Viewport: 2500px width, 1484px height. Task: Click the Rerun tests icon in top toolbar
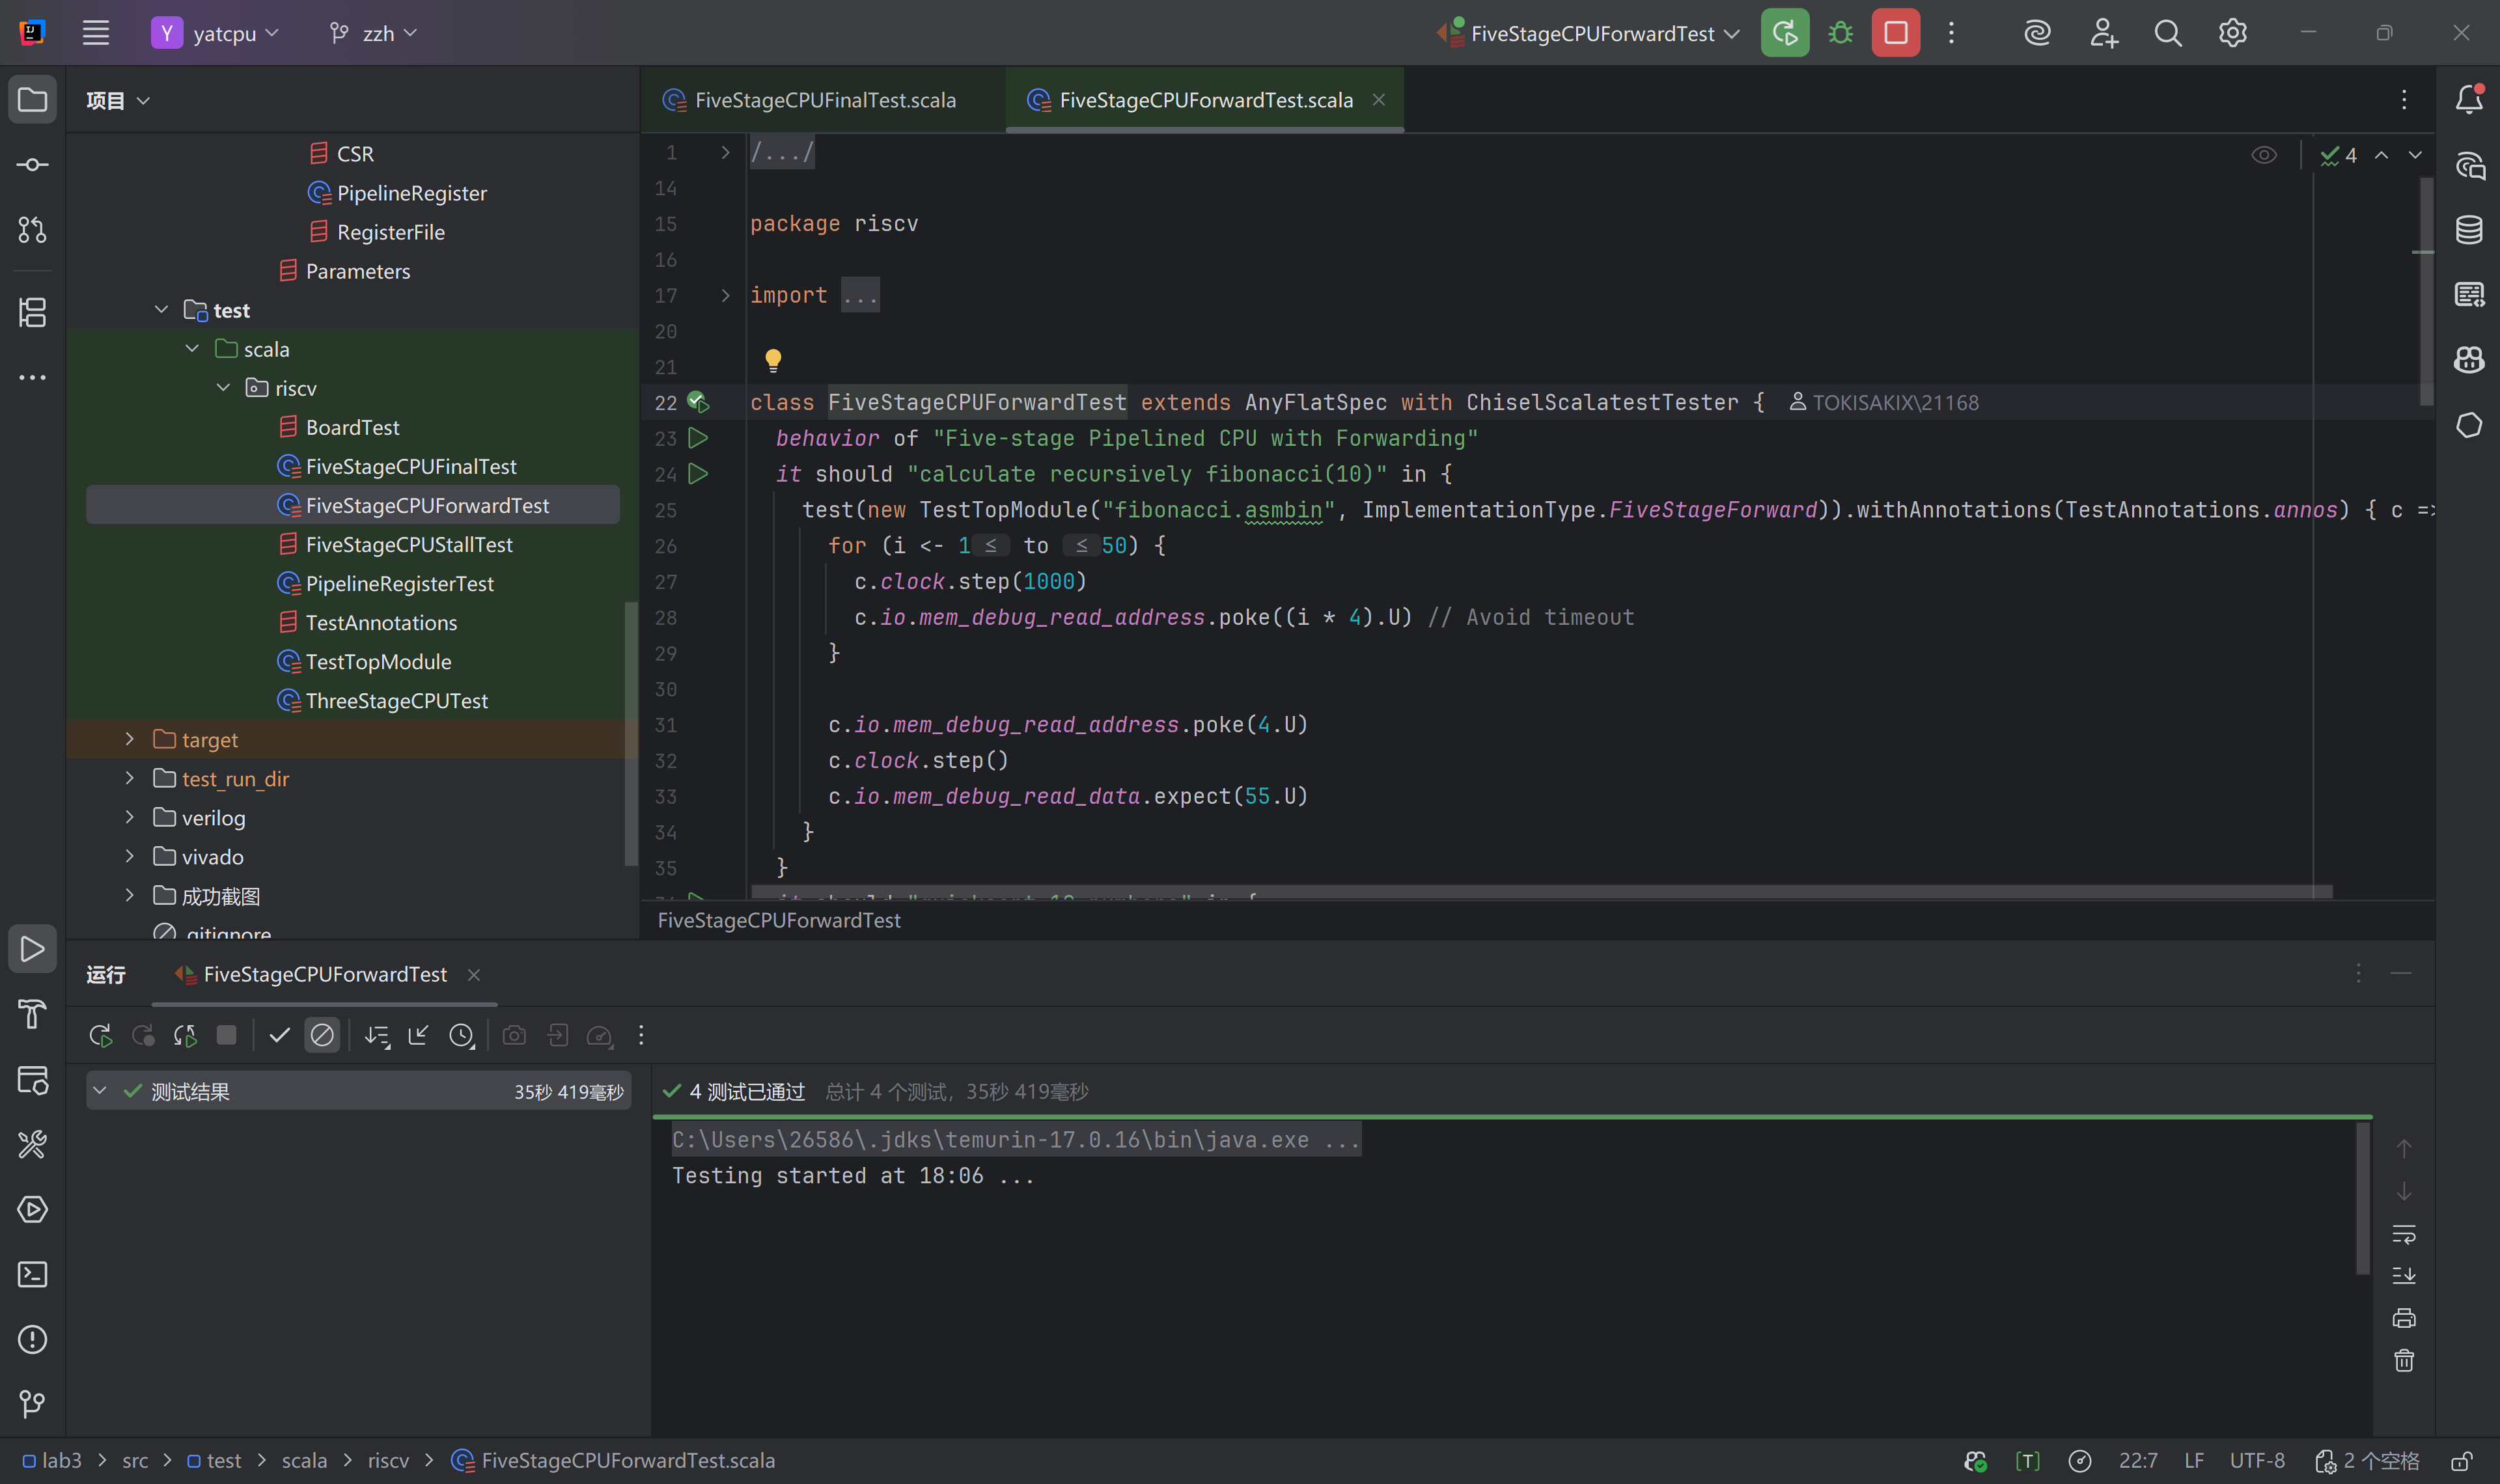pos(1784,33)
